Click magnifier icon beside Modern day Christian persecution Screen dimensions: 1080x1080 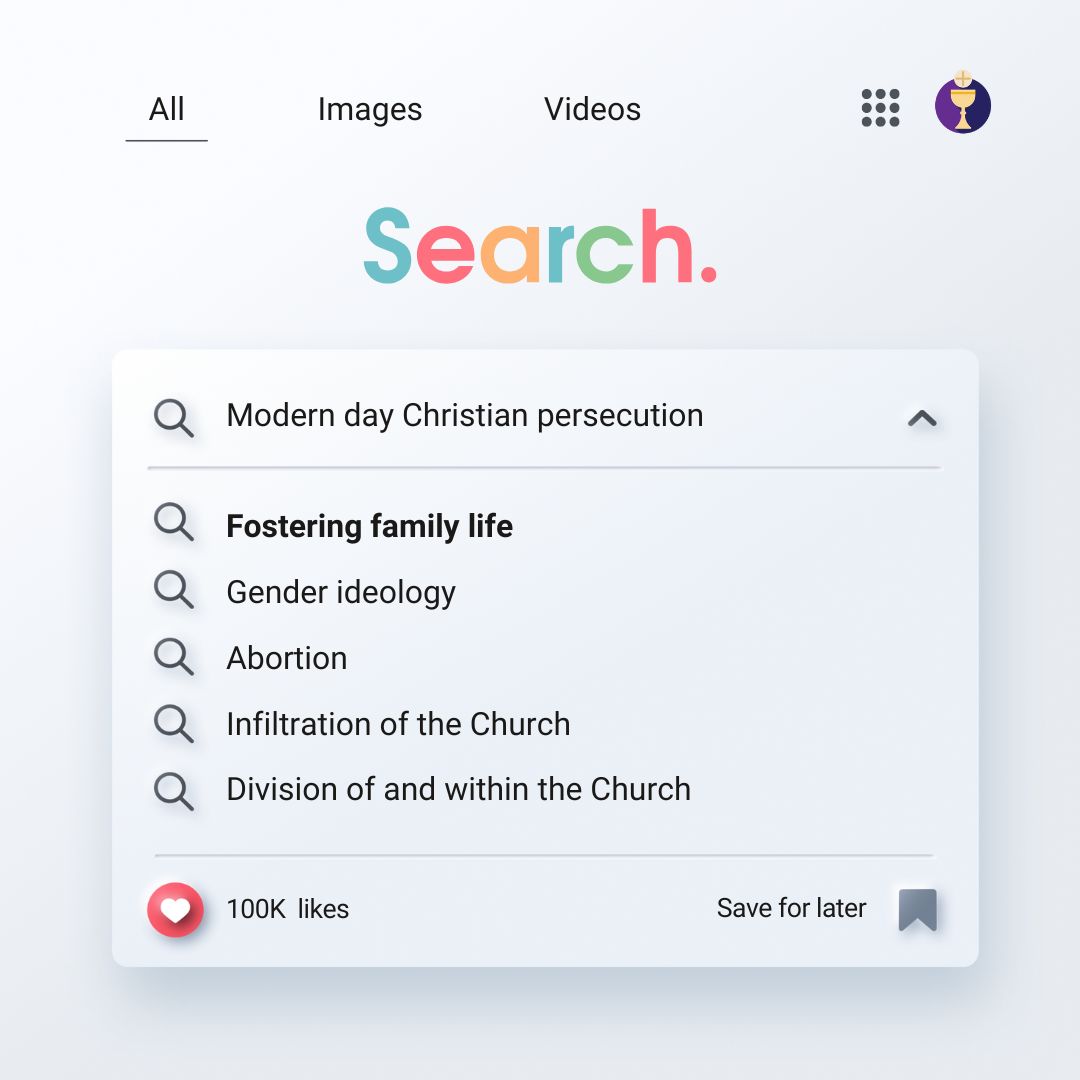click(173, 417)
